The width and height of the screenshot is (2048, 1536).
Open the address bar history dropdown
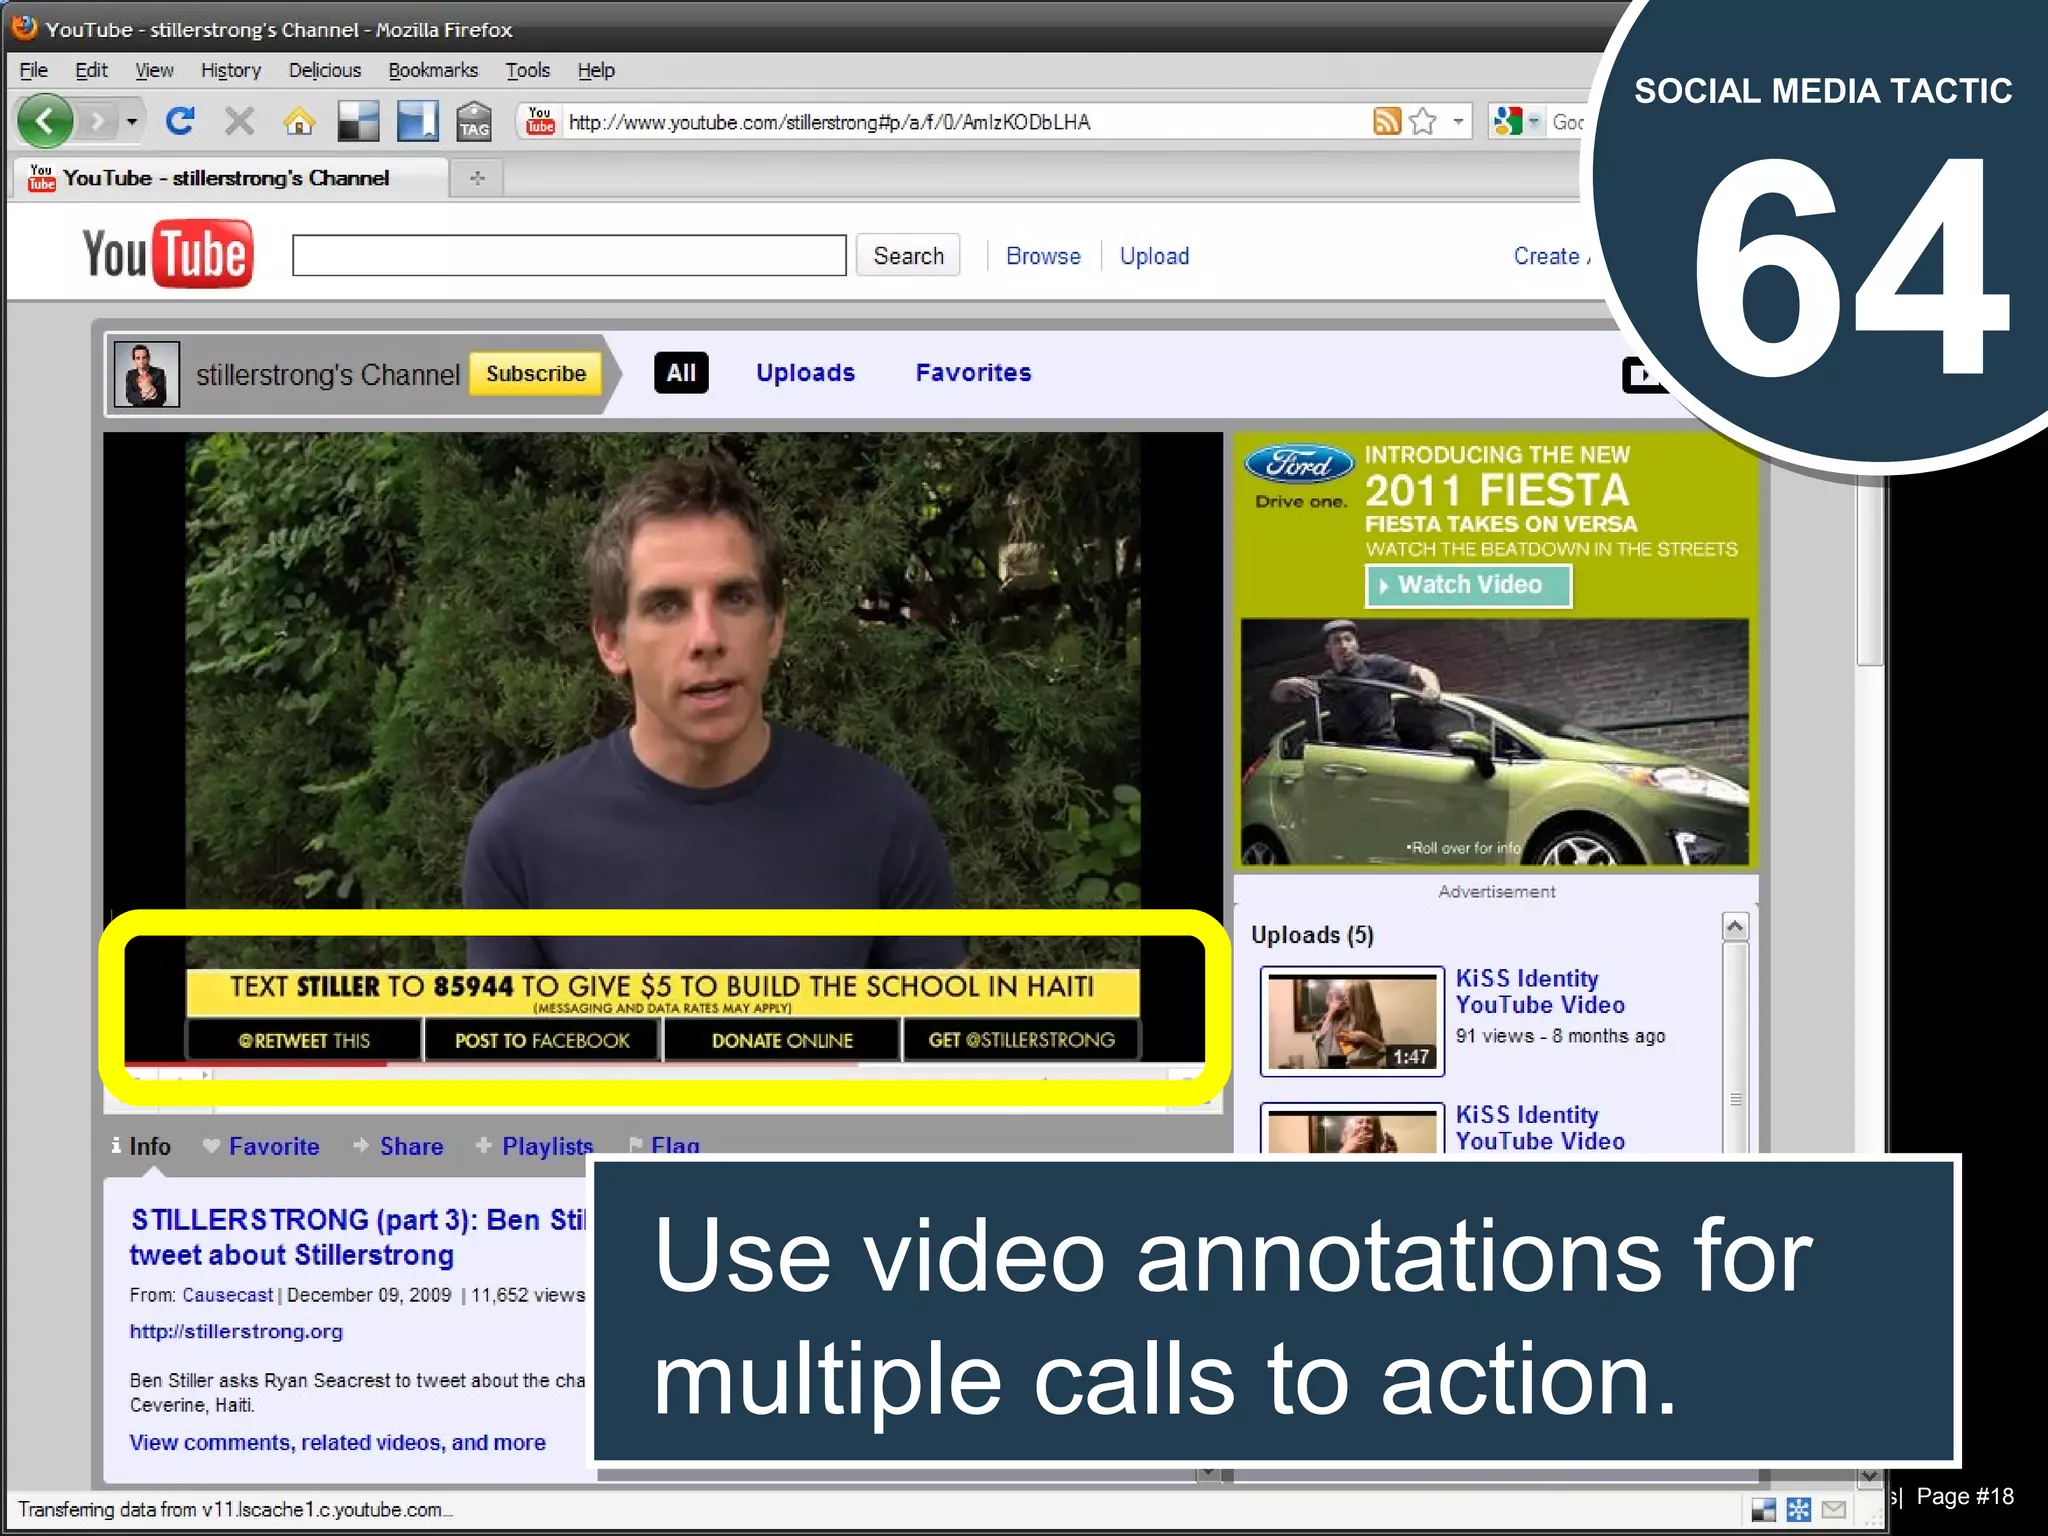[1458, 122]
